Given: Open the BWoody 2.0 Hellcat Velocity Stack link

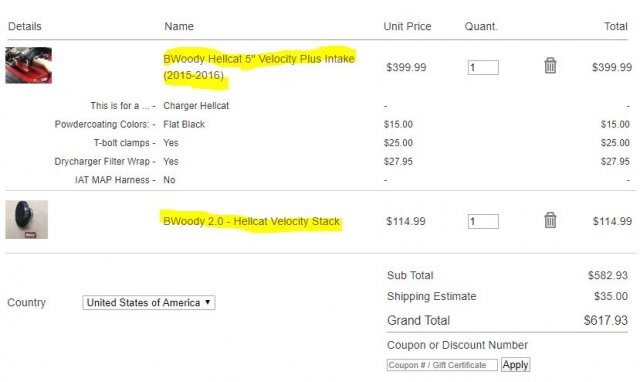Looking at the screenshot, I should point(251,221).
